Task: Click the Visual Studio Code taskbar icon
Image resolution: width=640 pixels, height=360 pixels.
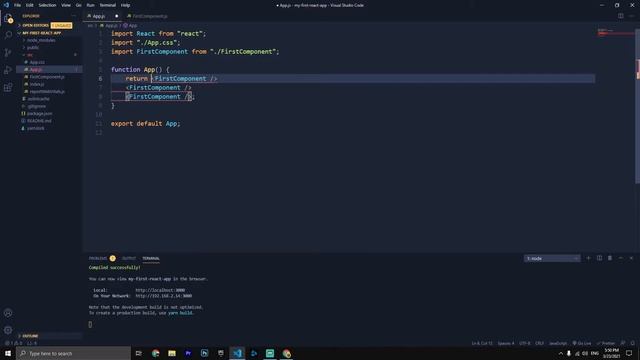Action: pos(237,353)
